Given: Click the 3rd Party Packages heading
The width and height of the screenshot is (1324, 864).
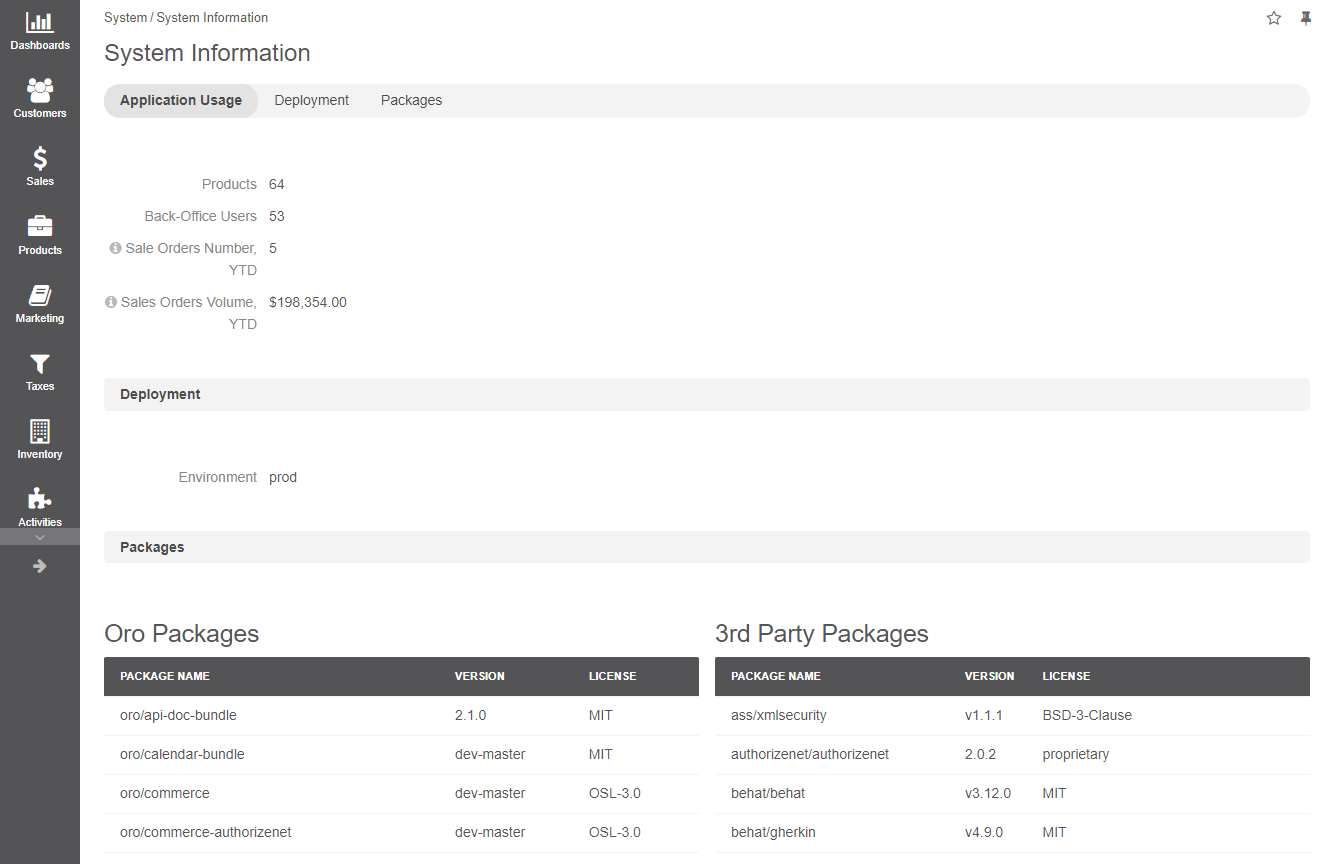Looking at the screenshot, I should tap(822, 633).
